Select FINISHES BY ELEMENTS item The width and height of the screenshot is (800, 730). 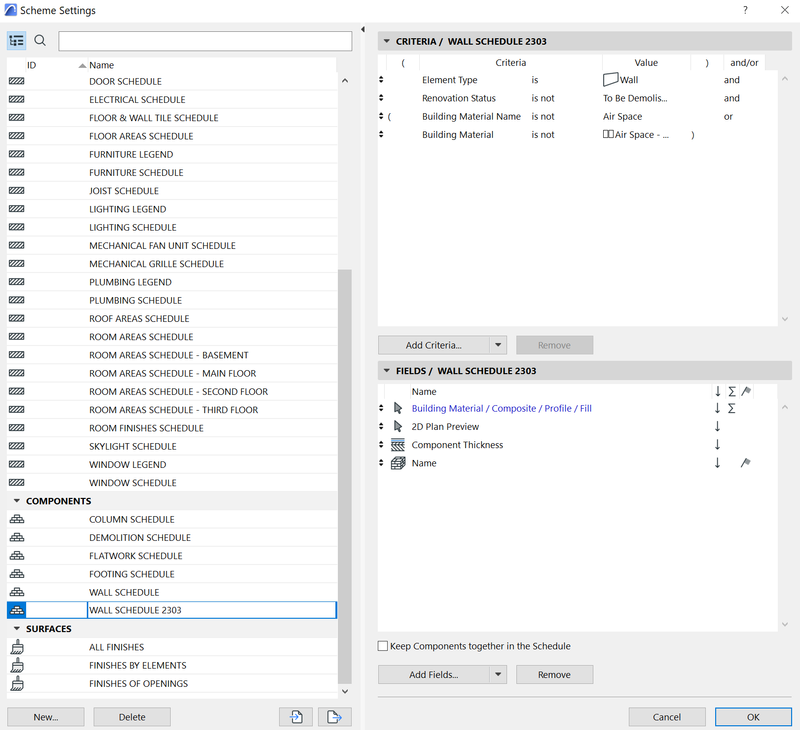[172, 665]
